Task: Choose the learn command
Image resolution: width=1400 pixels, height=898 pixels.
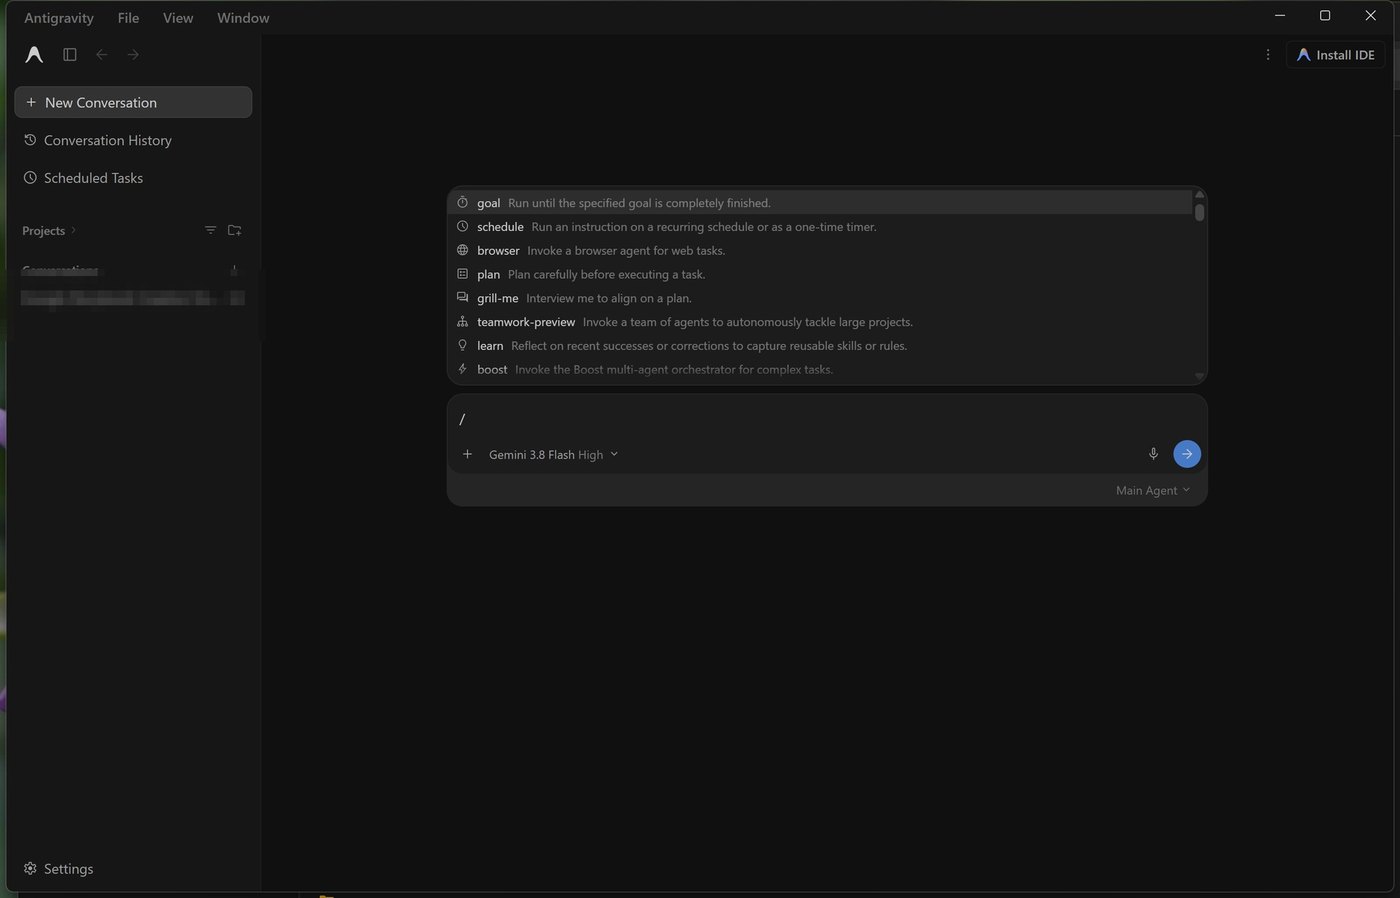Action: coord(820,346)
